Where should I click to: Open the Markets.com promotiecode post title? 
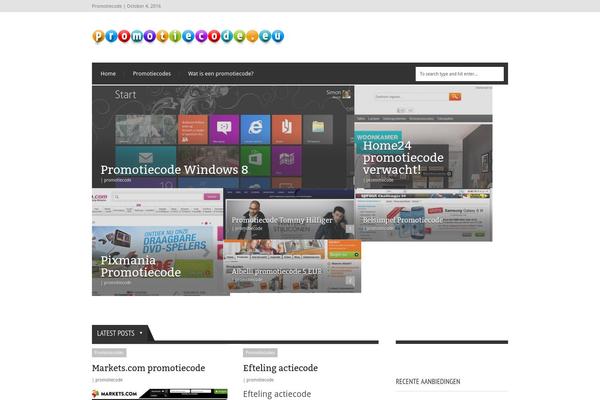pos(148,368)
